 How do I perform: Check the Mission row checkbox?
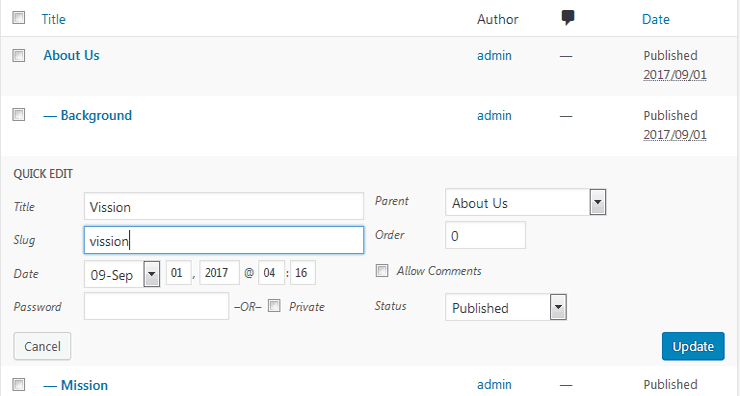point(19,384)
